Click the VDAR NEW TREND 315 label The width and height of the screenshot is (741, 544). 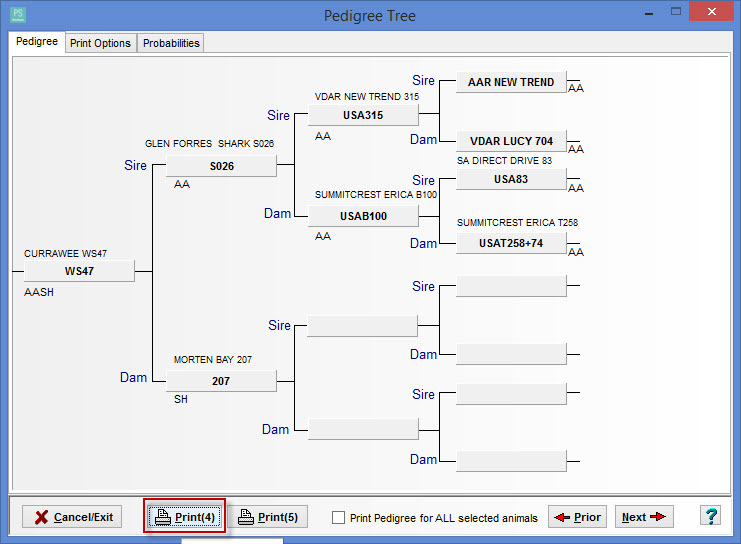click(367, 96)
